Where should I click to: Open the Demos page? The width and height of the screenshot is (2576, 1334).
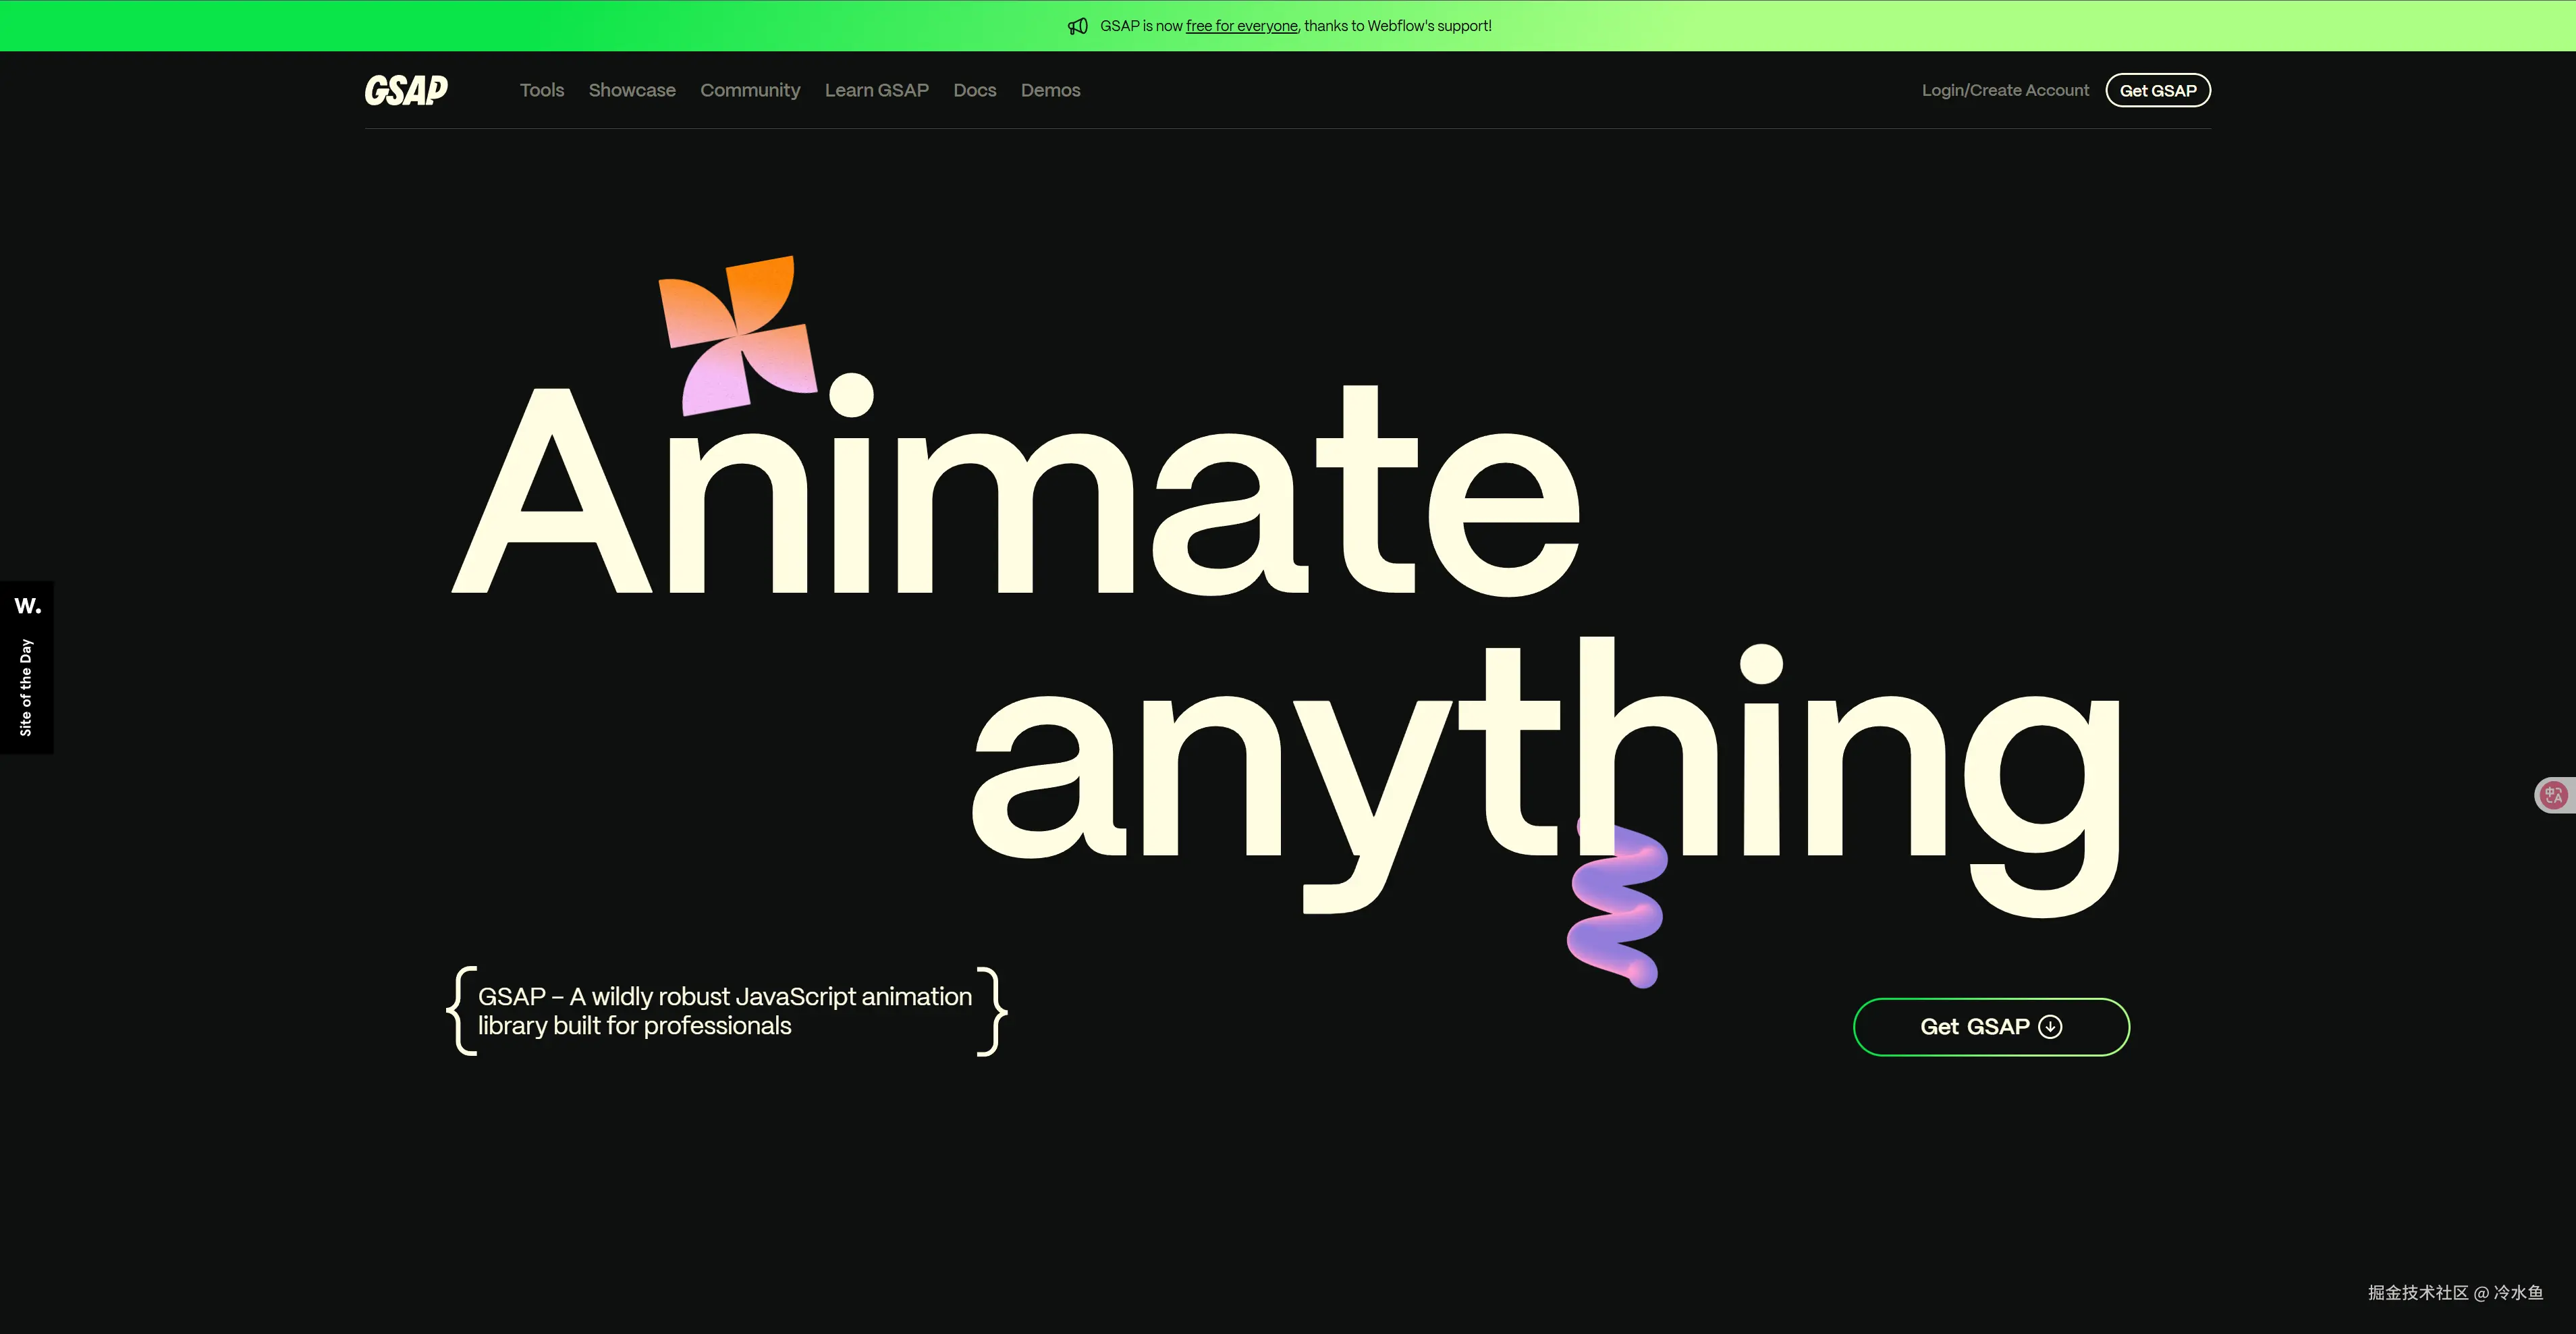point(1050,90)
